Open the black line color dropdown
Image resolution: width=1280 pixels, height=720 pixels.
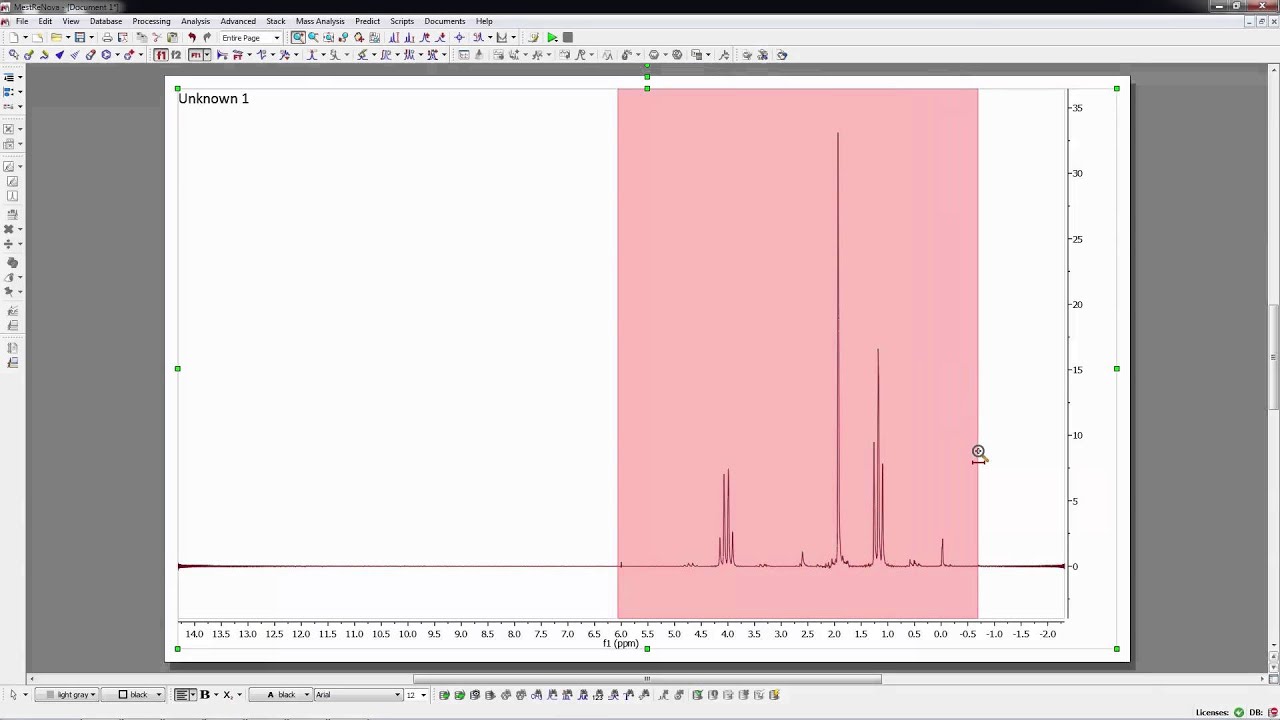coord(133,694)
